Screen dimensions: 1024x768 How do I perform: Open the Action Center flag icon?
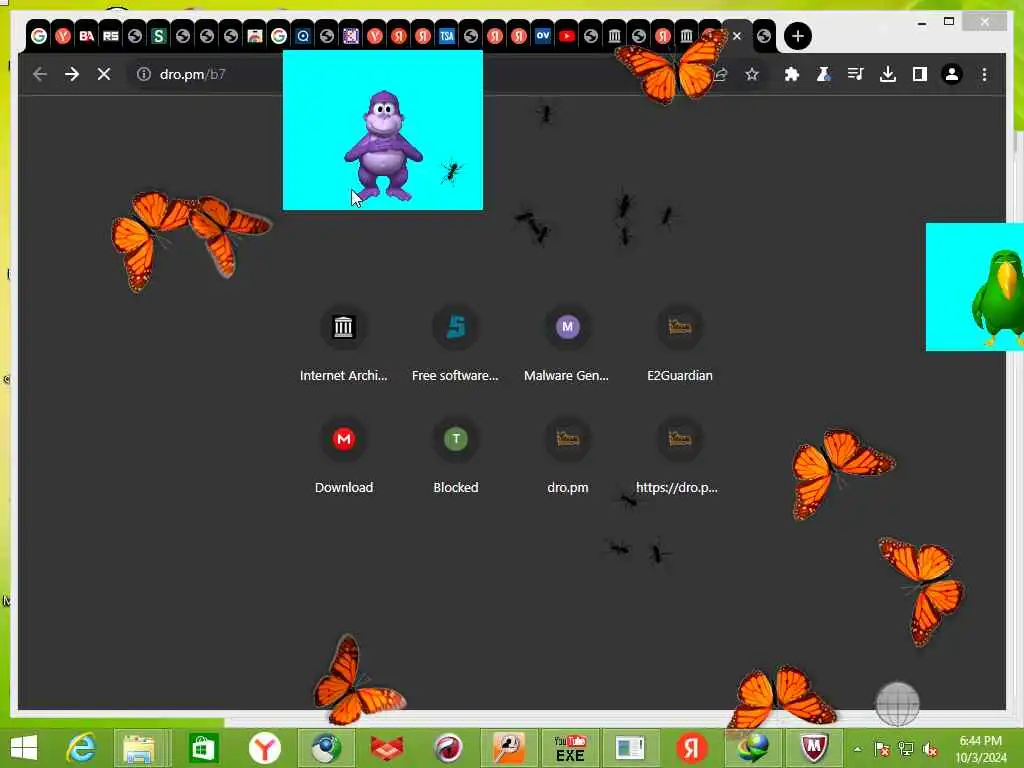[882, 749]
